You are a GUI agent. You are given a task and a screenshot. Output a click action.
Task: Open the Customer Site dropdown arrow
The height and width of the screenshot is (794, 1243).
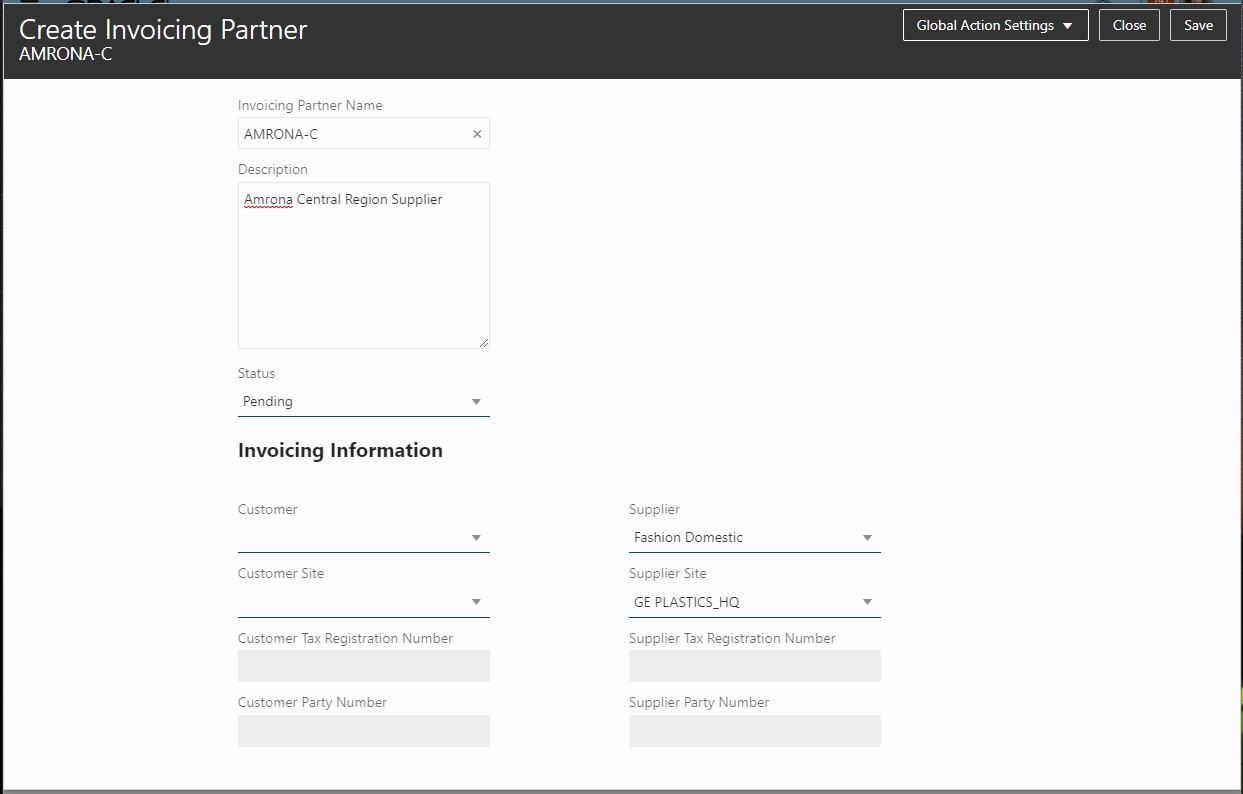[x=476, y=602]
